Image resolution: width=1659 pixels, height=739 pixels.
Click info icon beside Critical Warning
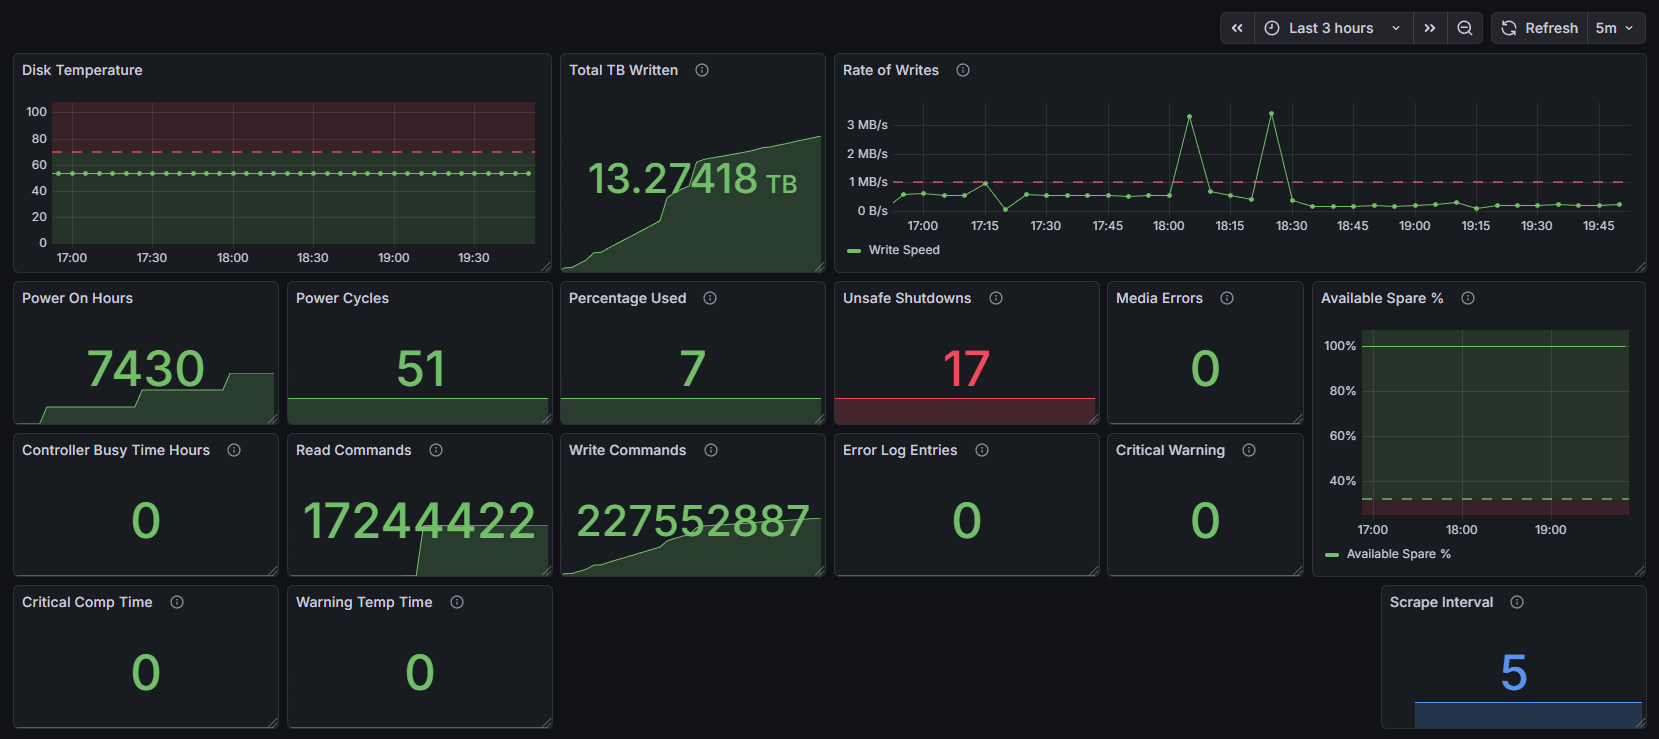[x=1249, y=450]
